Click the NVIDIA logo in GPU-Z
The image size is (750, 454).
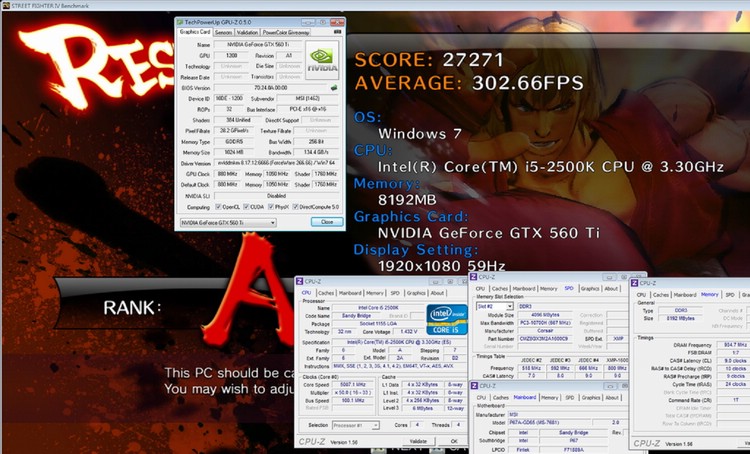coord(322,60)
